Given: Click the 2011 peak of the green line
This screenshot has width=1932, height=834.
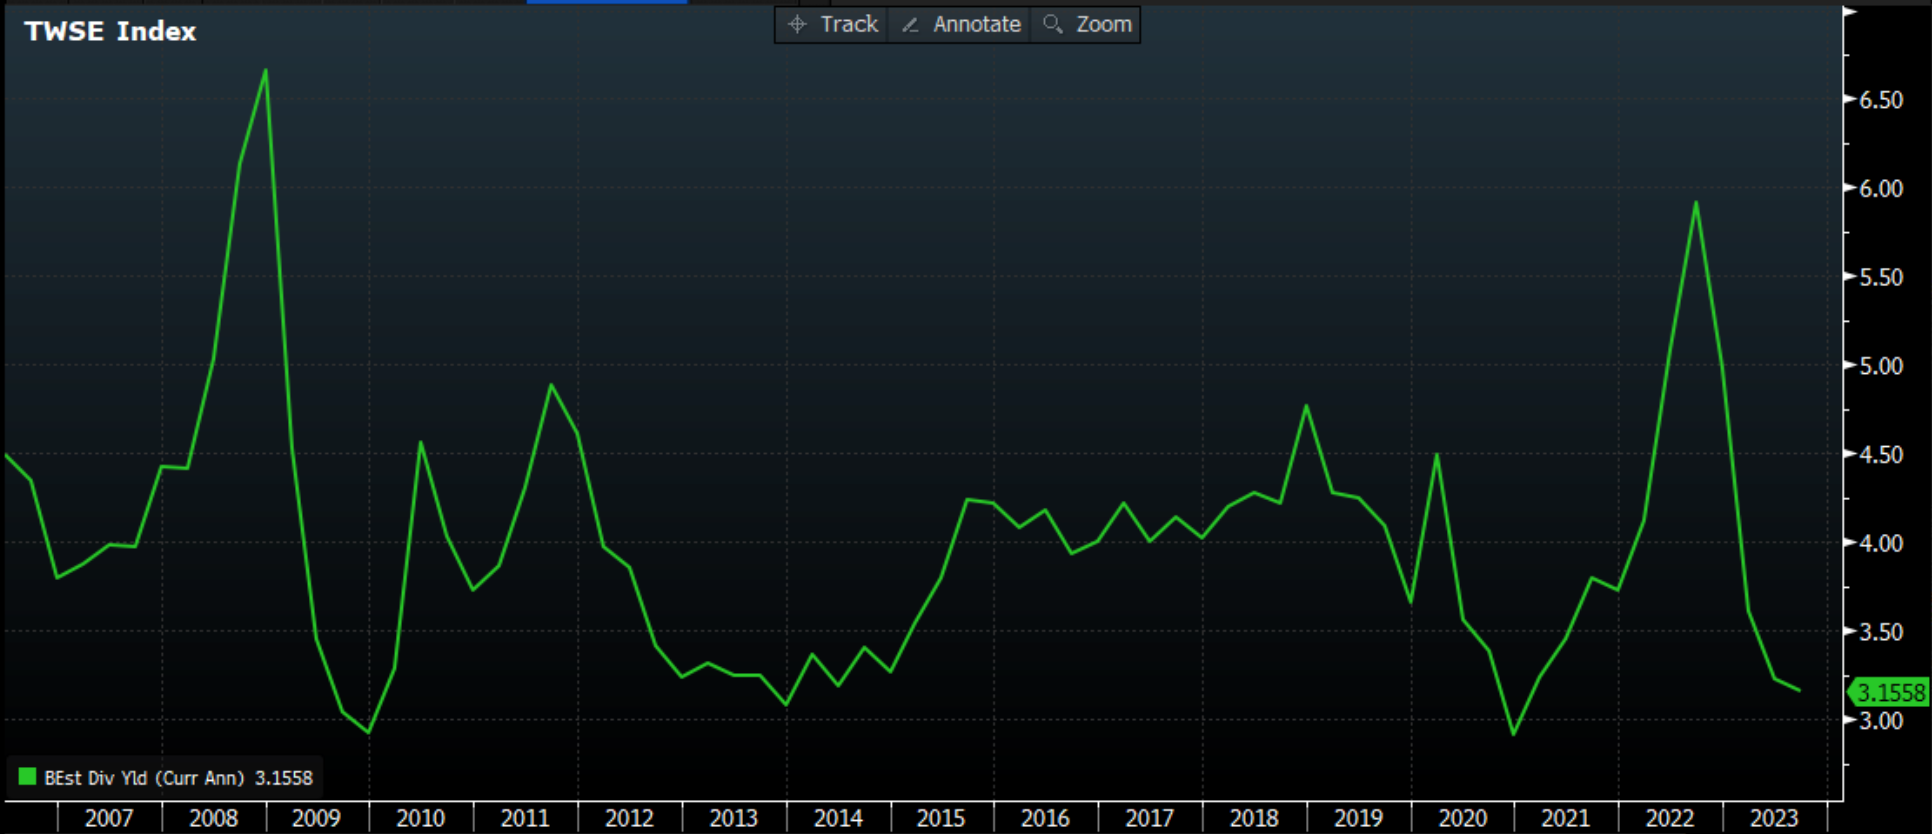Looking at the screenshot, I should 551,385.
